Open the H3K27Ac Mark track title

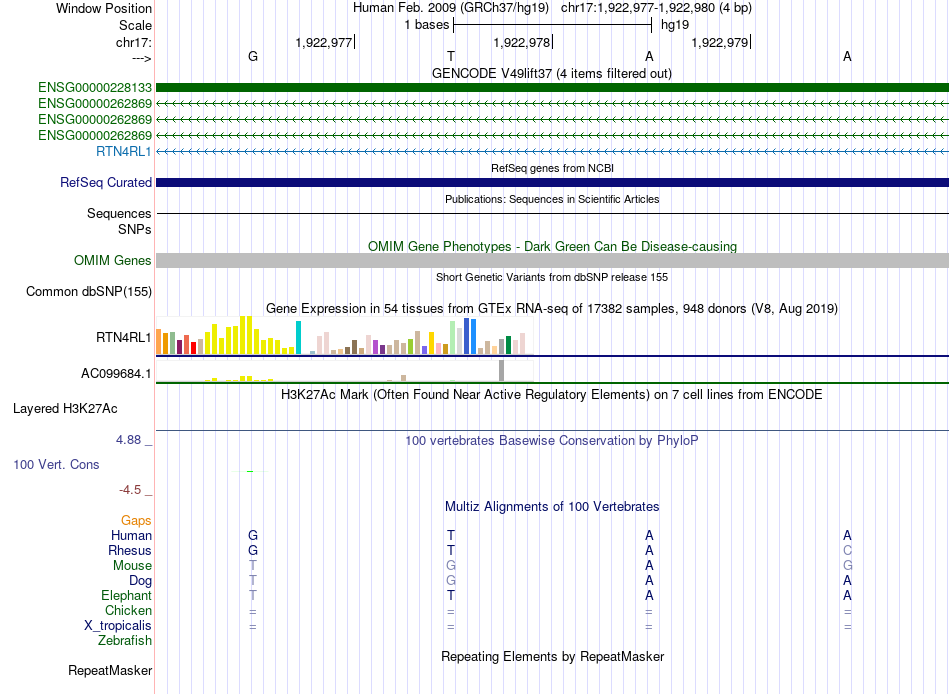click(x=551, y=395)
